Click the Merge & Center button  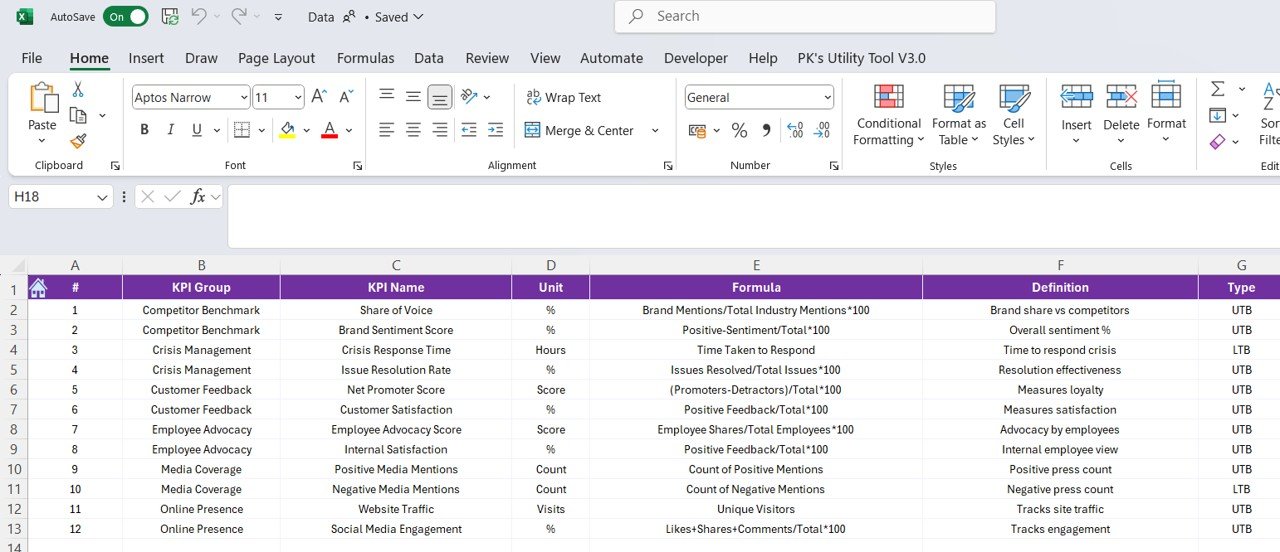580,130
